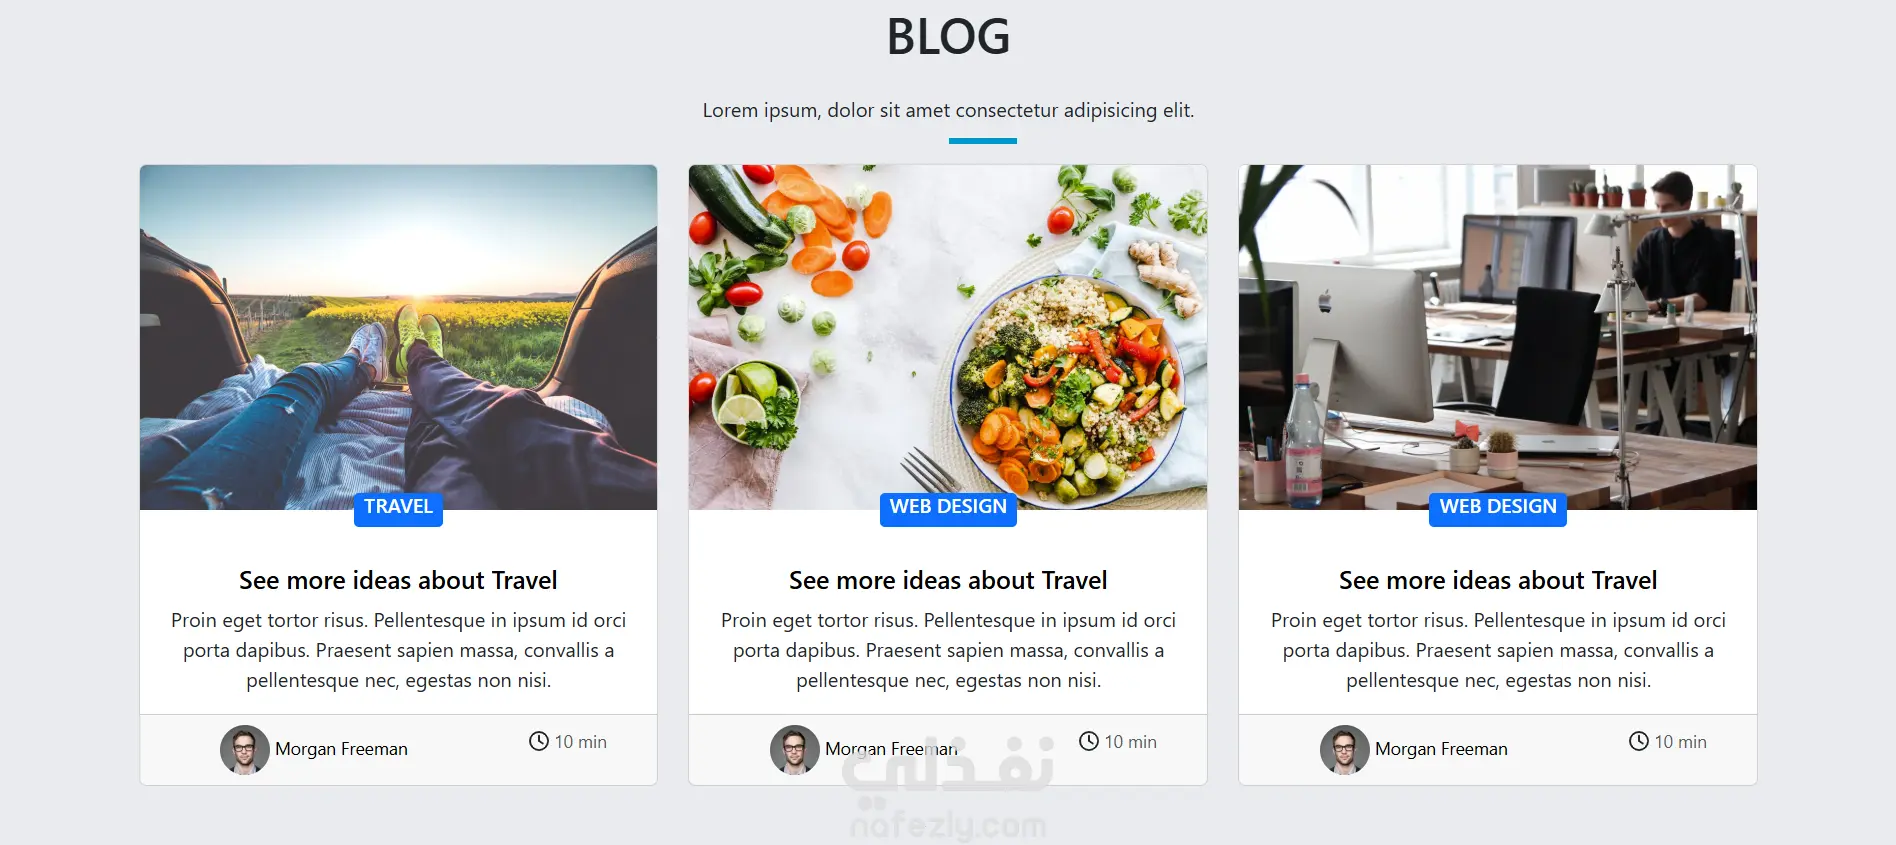Click Morgan Freeman author name on first card

341,749
